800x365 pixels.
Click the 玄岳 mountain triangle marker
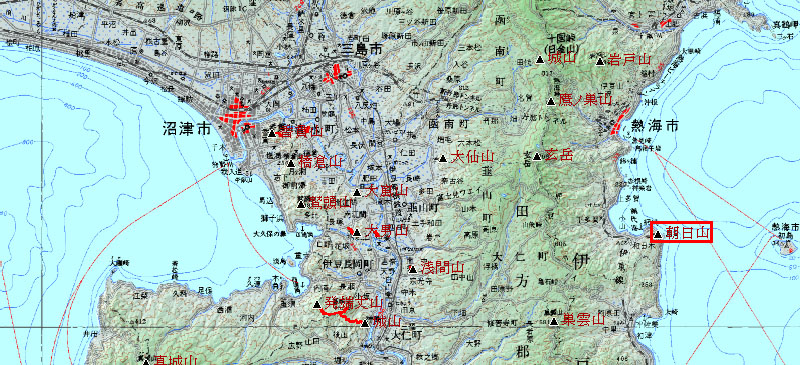[537, 156]
